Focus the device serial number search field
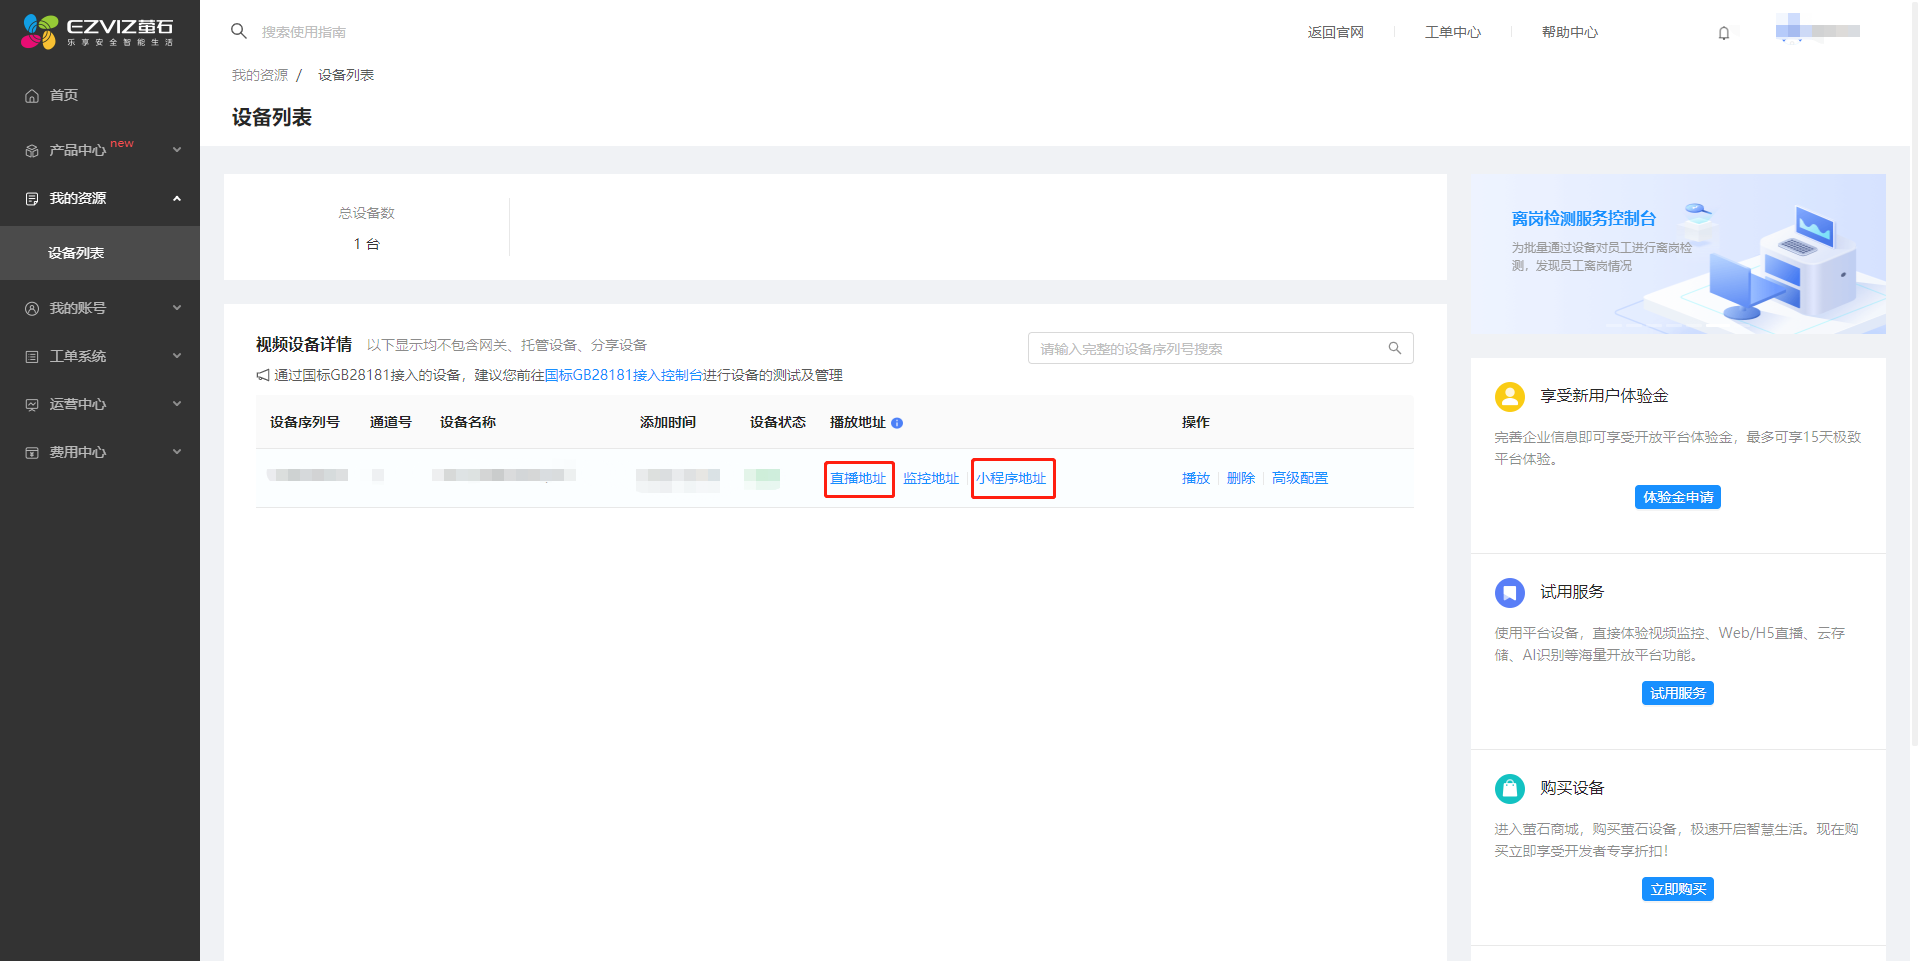Viewport: 1920px width, 969px height. (x=1205, y=348)
